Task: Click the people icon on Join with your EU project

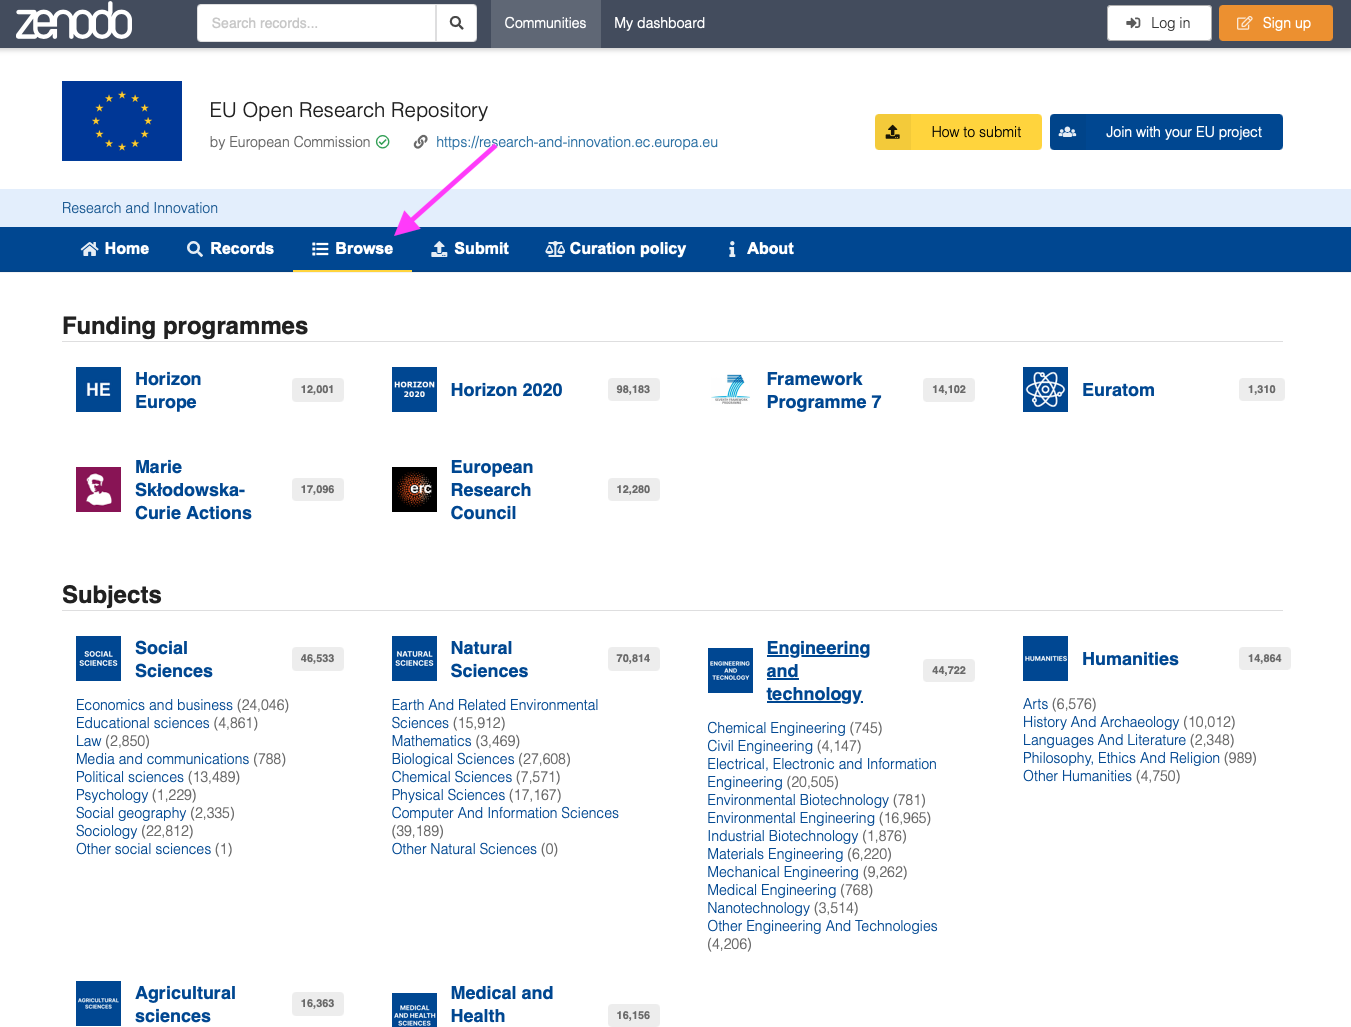Action: tap(1068, 132)
